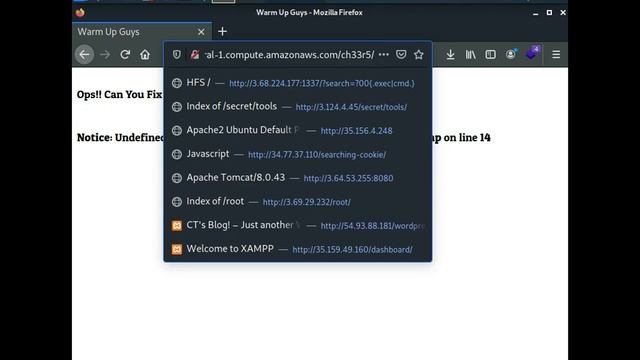Screen dimensions: 640x360
Task: Open the Javascript searching-cookie suggestion
Action: coord(298,154)
